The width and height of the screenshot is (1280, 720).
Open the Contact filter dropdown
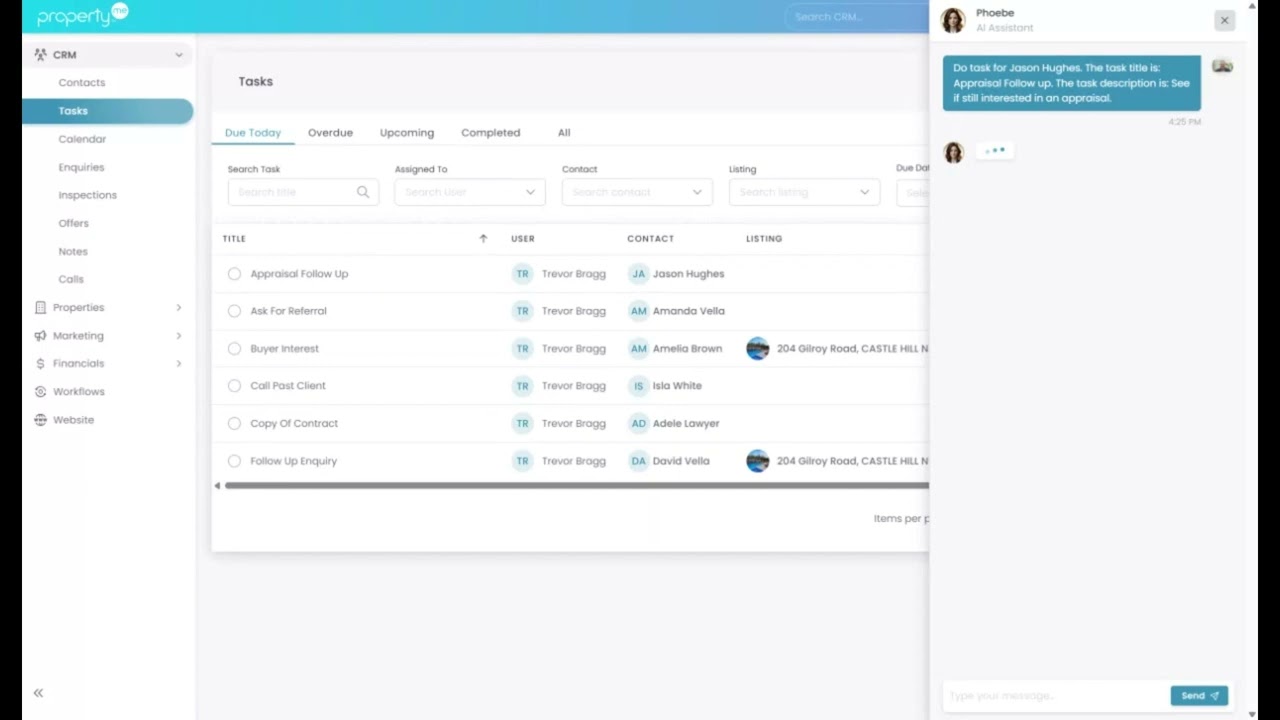tap(637, 192)
